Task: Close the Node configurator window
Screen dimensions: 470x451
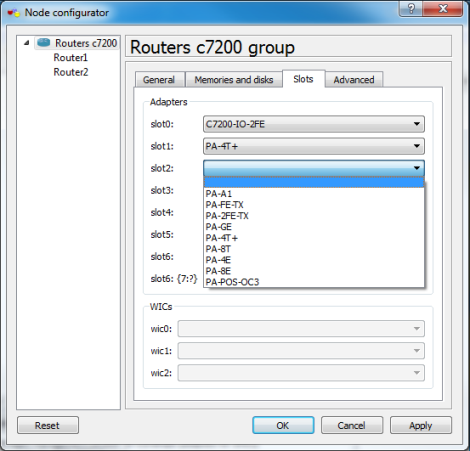Action: point(443,8)
